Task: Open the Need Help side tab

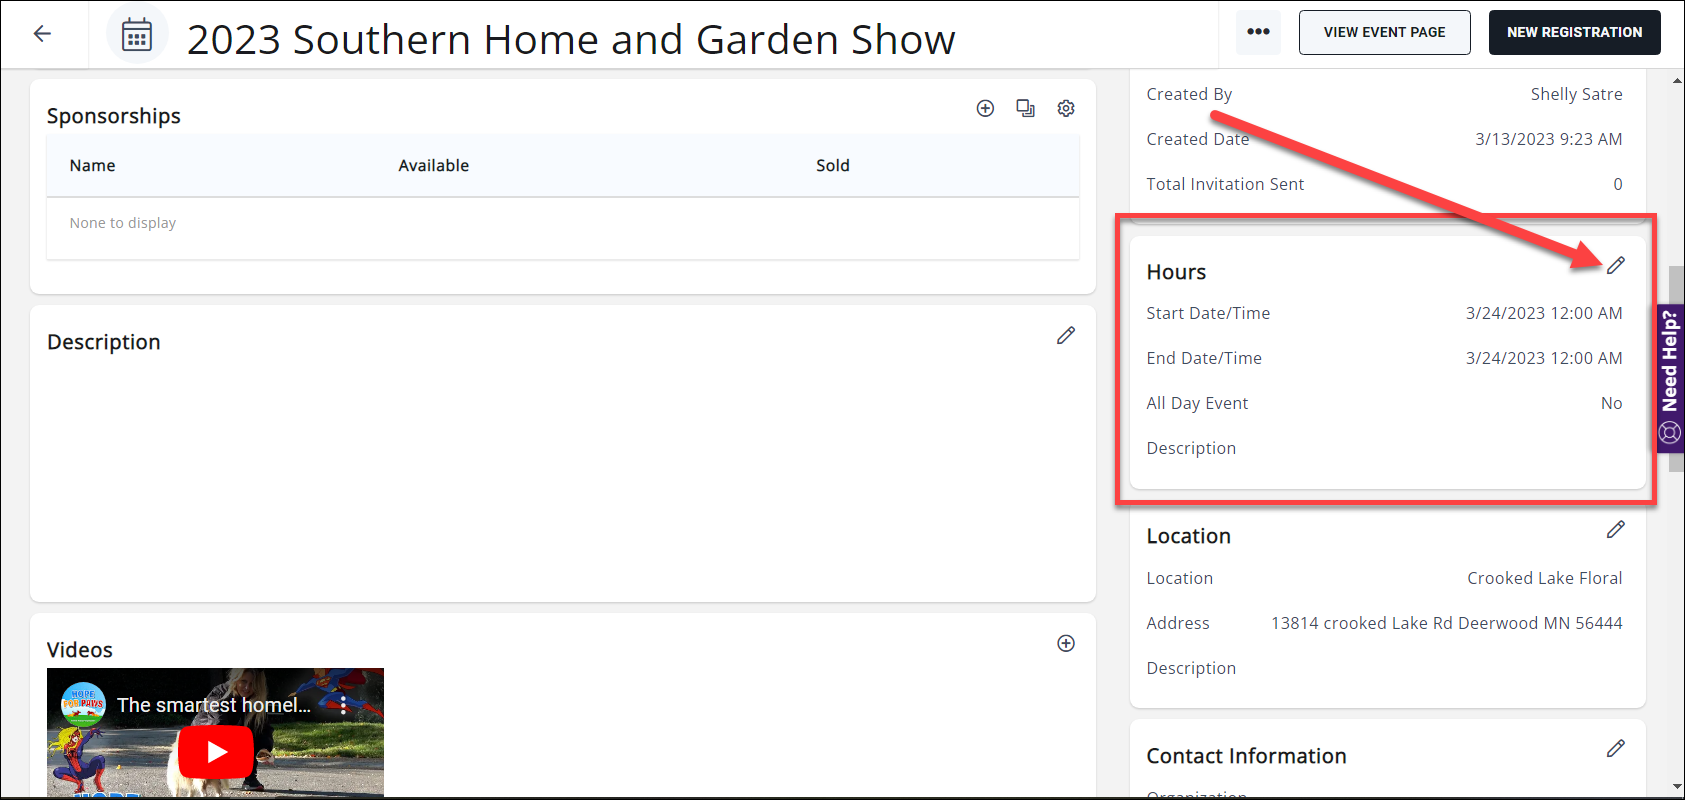Action: (x=1670, y=378)
